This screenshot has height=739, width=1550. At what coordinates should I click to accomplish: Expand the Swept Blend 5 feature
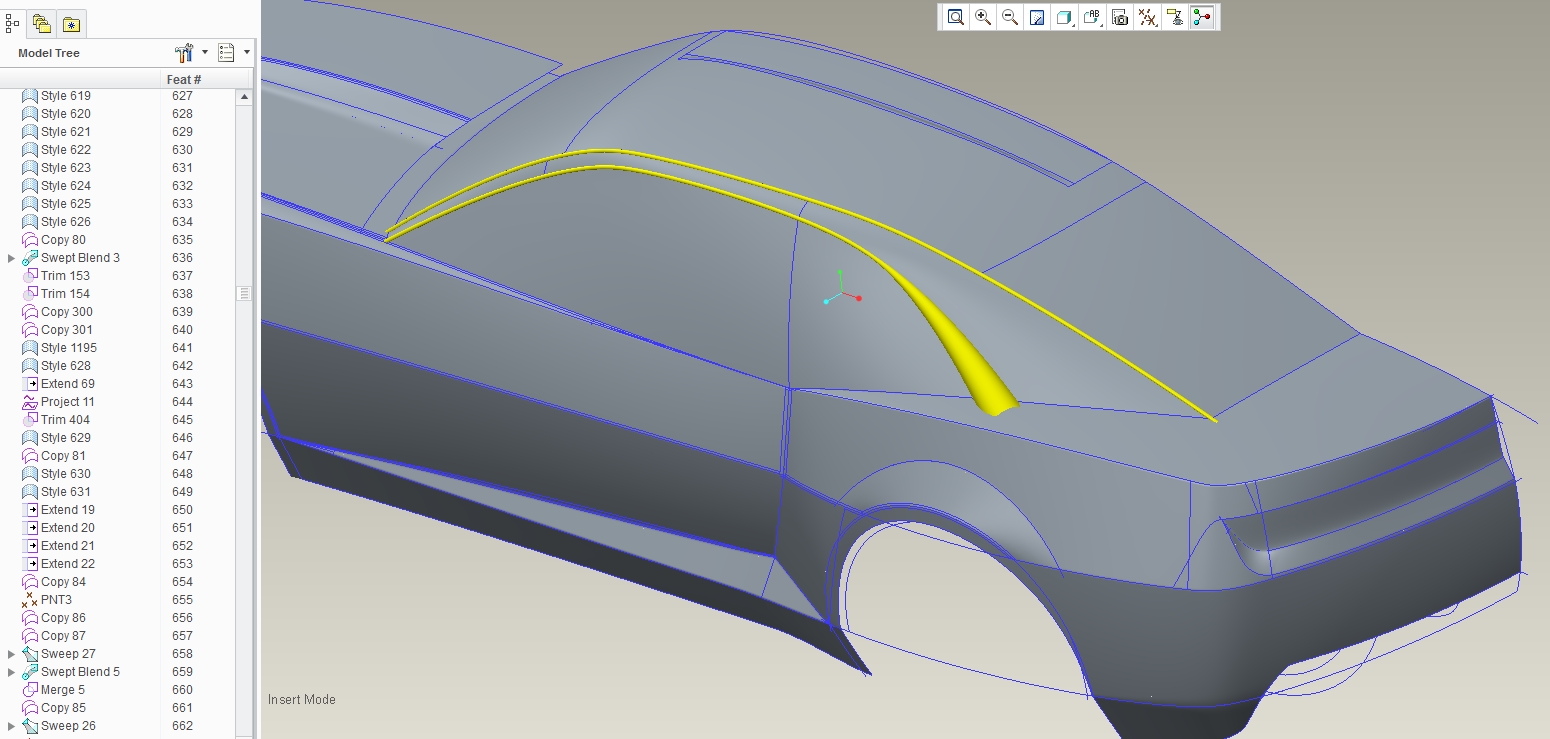[12, 672]
